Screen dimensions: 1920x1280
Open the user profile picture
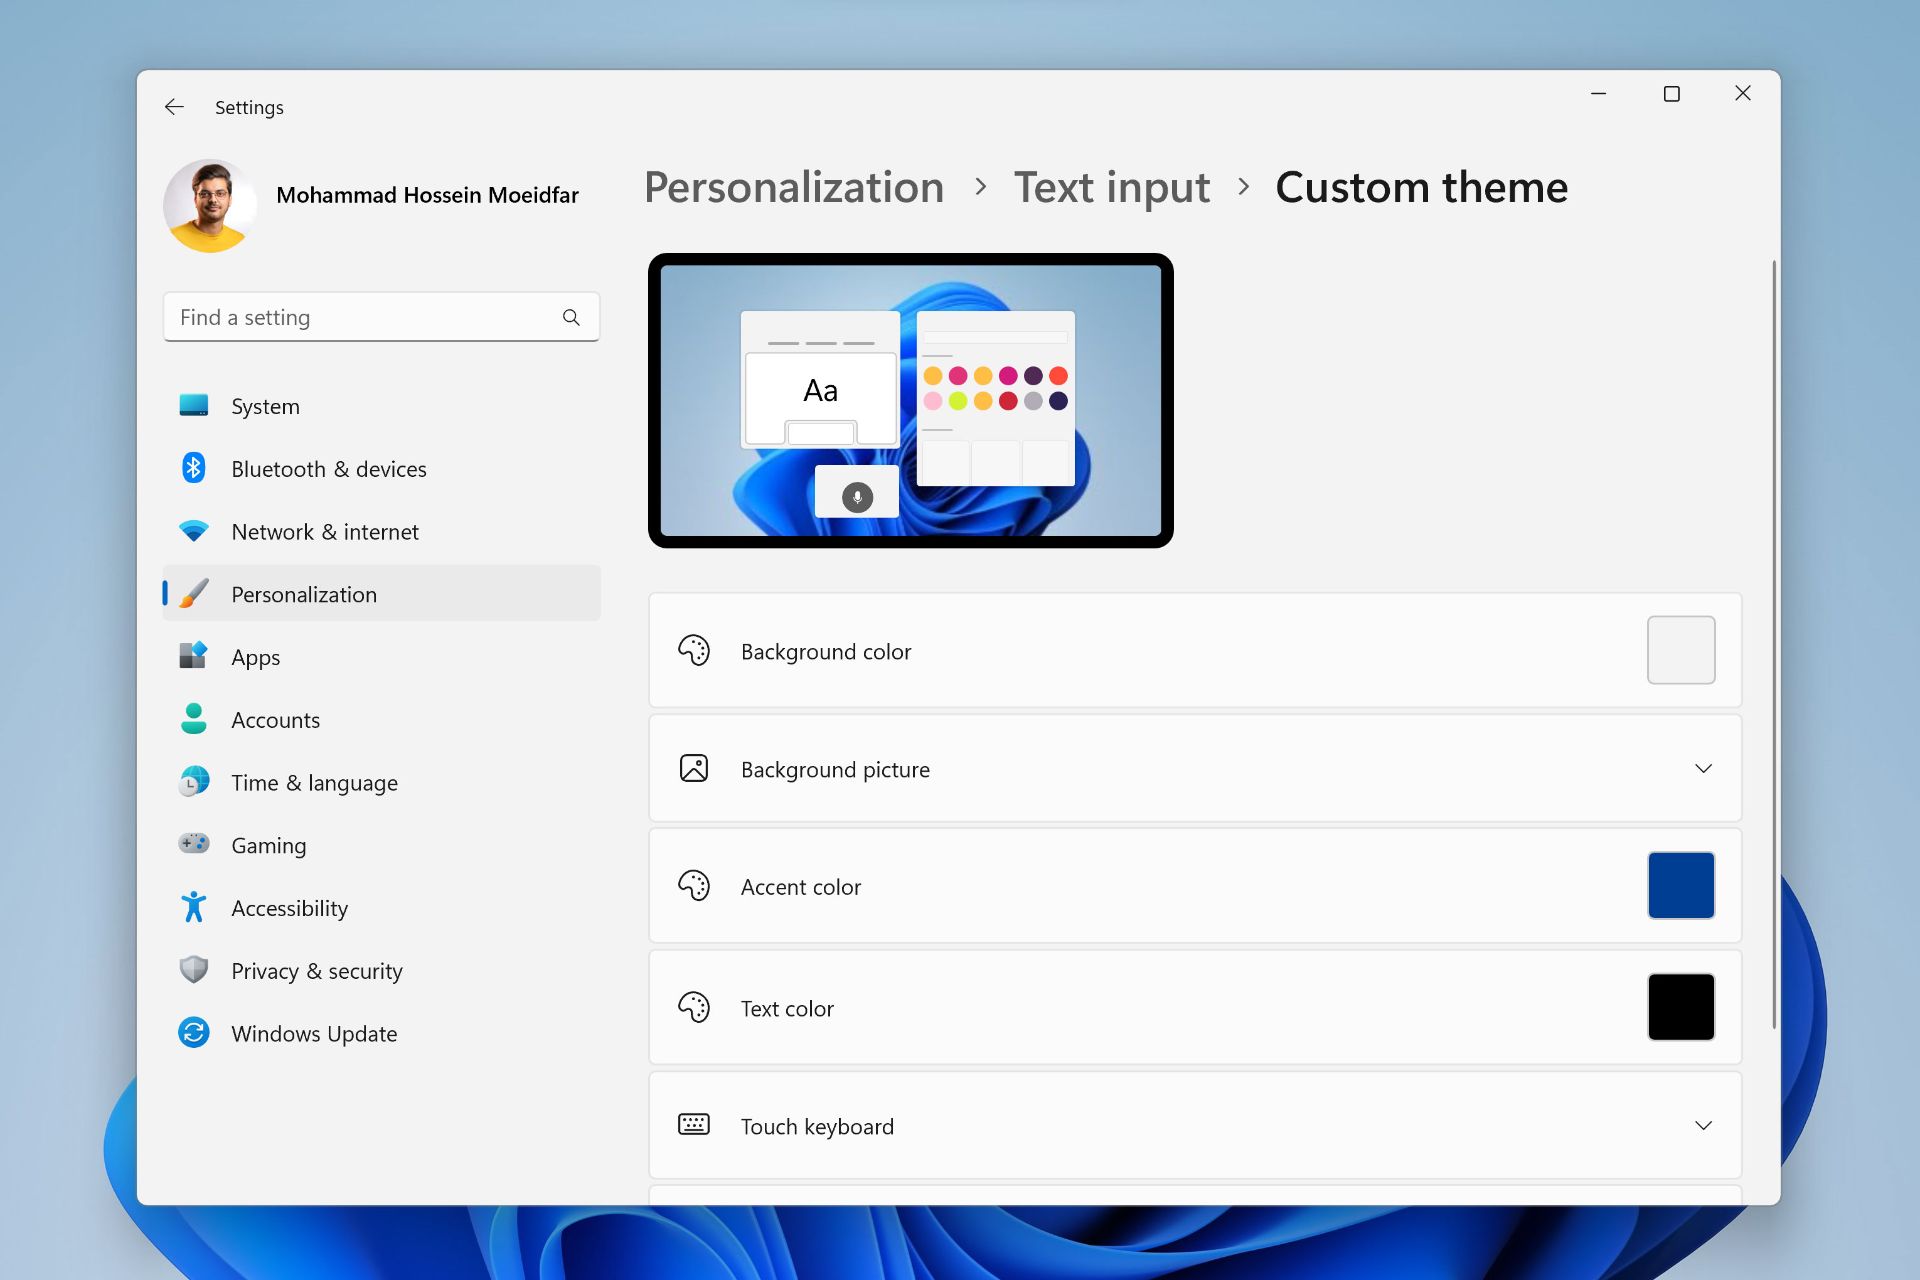(210, 206)
